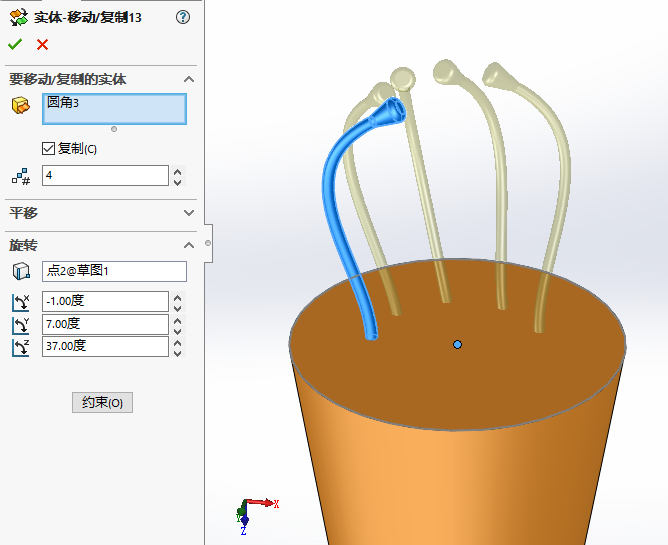
Task: Confirm with the green checkmark OK icon
Action: (14, 44)
